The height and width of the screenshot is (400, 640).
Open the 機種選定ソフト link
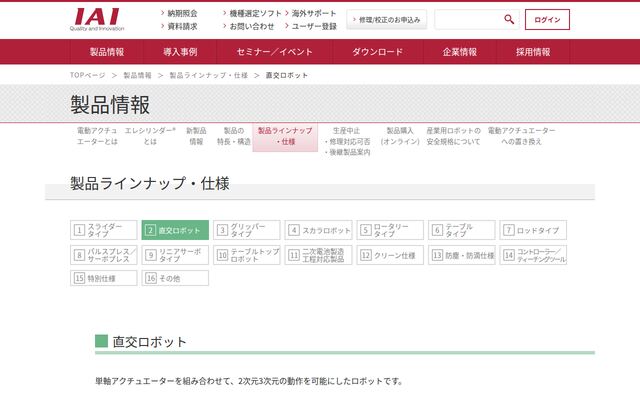pyautogui.click(x=255, y=13)
